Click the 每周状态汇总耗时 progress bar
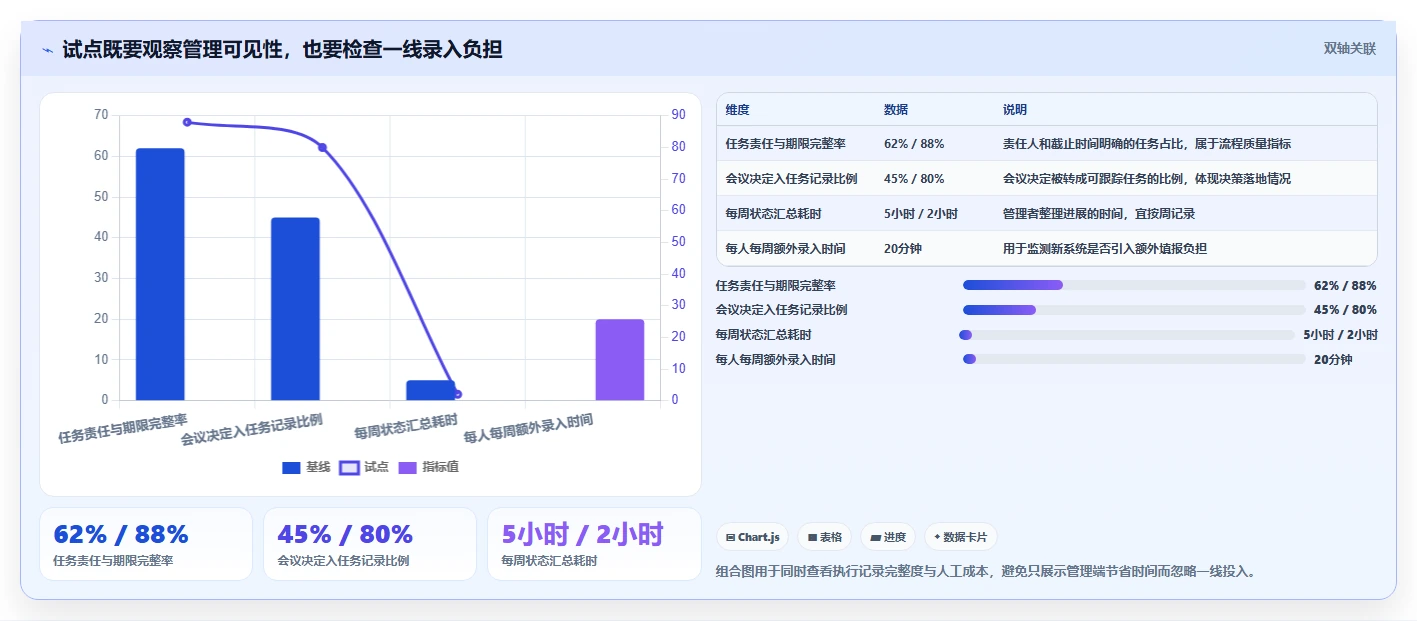 click(x=1127, y=335)
